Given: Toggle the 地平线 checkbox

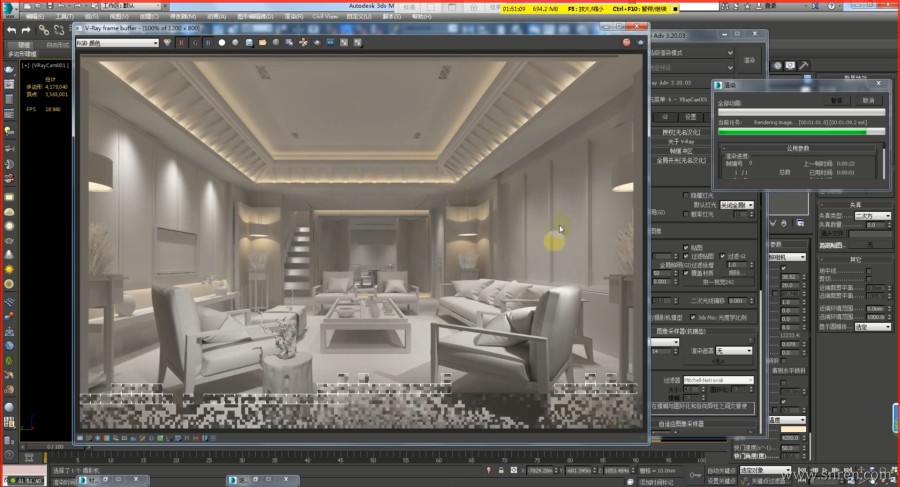Looking at the screenshot, I should point(868,270).
